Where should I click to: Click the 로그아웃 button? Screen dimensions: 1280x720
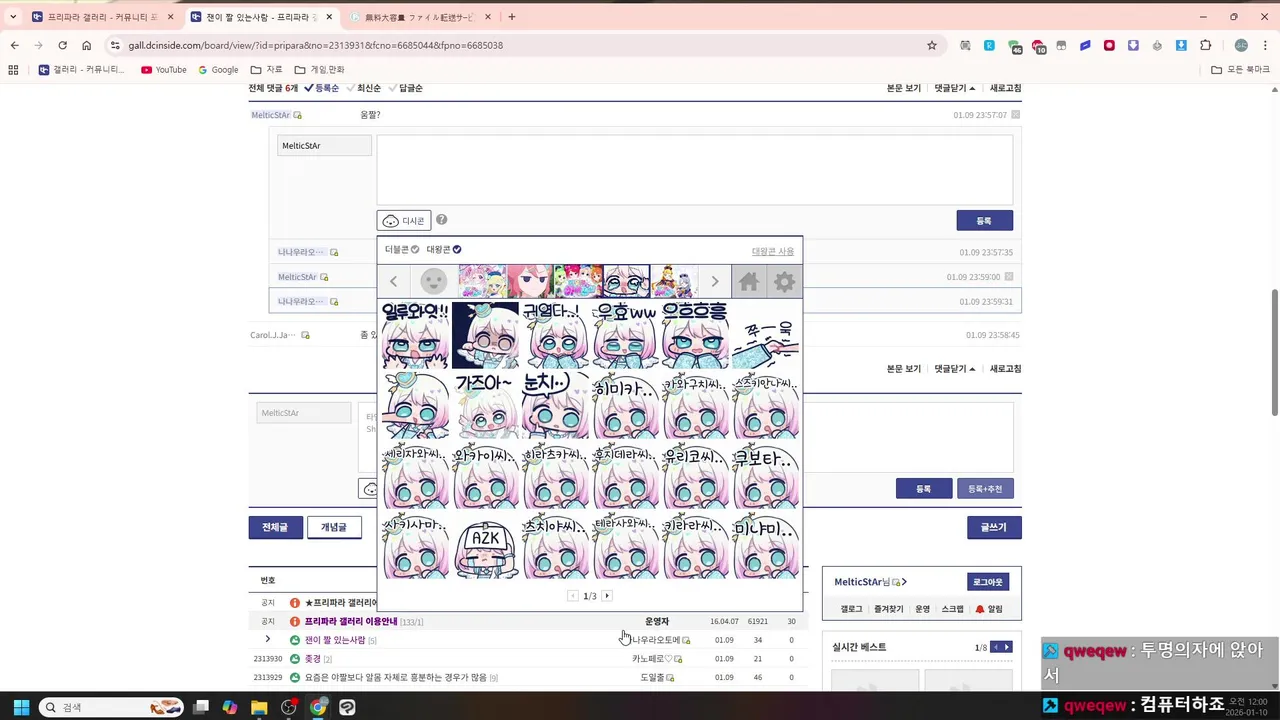988,582
